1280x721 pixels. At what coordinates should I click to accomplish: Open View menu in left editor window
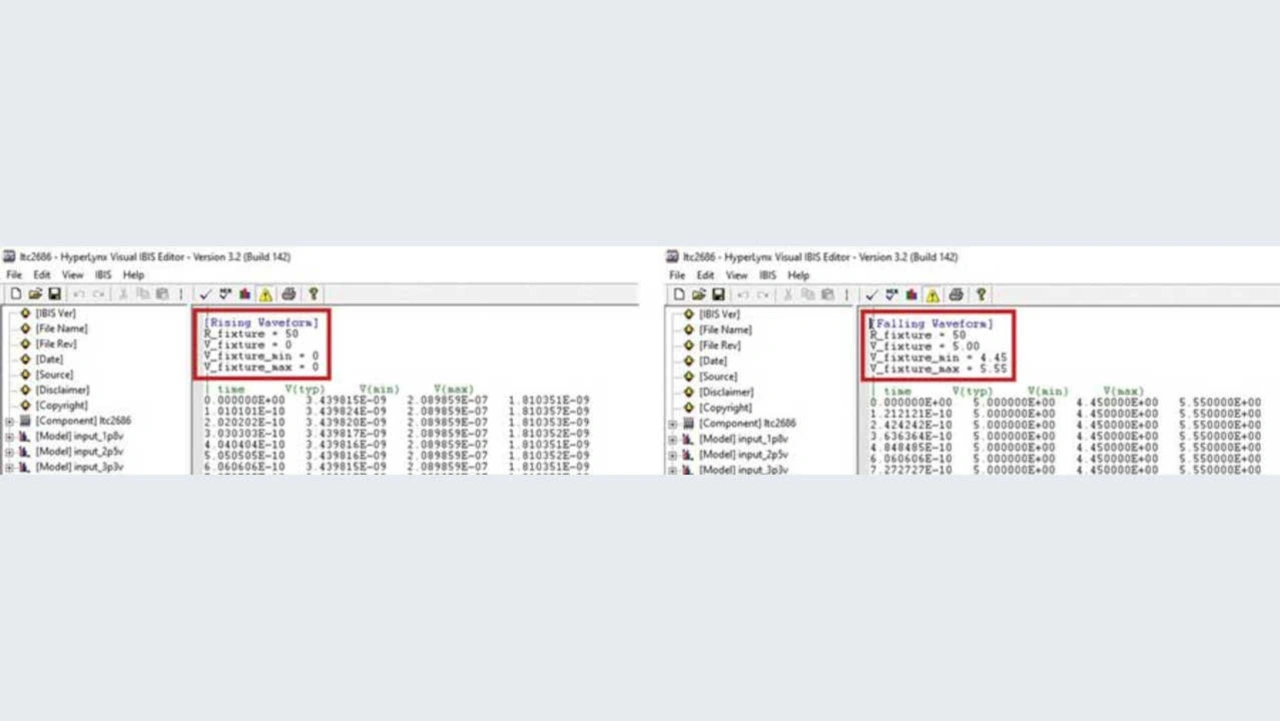click(72, 275)
